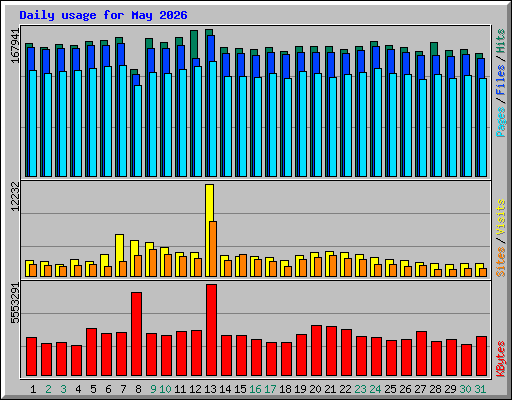Click day label 21 on the x-axis
This screenshot has width=512, height=400.
click(x=330, y=389)
